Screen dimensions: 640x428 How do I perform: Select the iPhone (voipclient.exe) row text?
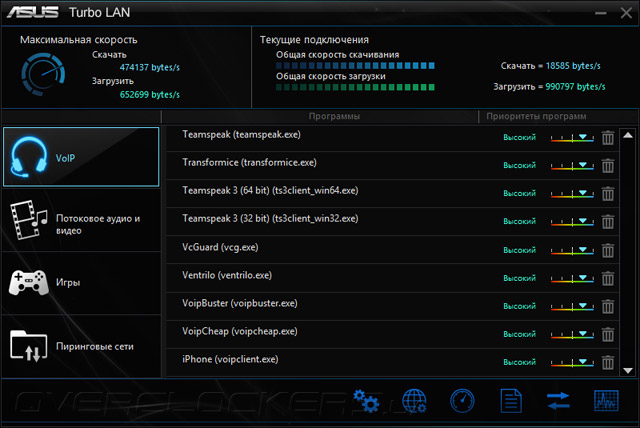[230, 359]
